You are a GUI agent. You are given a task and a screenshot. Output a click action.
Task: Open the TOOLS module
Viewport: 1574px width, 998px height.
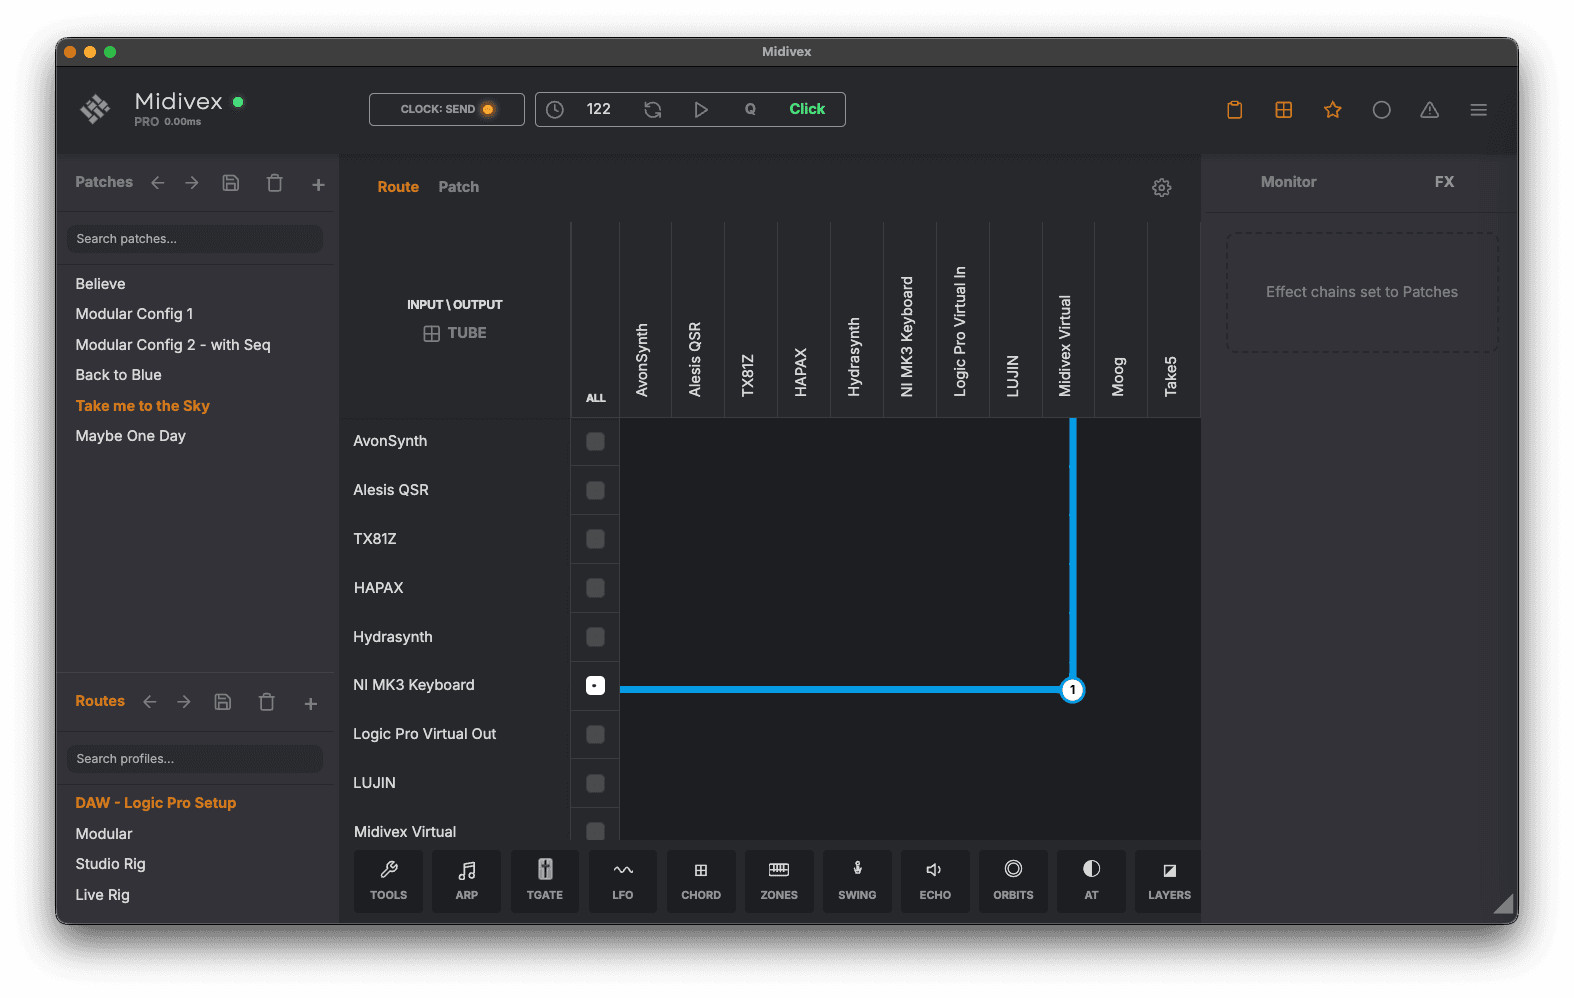click(388, 881)
